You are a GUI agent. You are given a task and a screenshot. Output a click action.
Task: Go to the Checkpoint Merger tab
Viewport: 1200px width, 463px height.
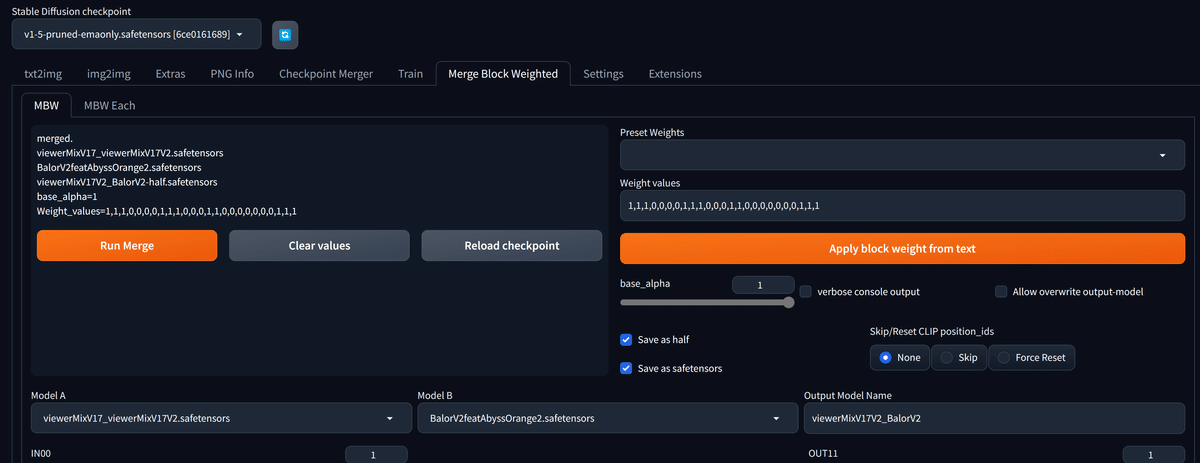tap(326, 74)
